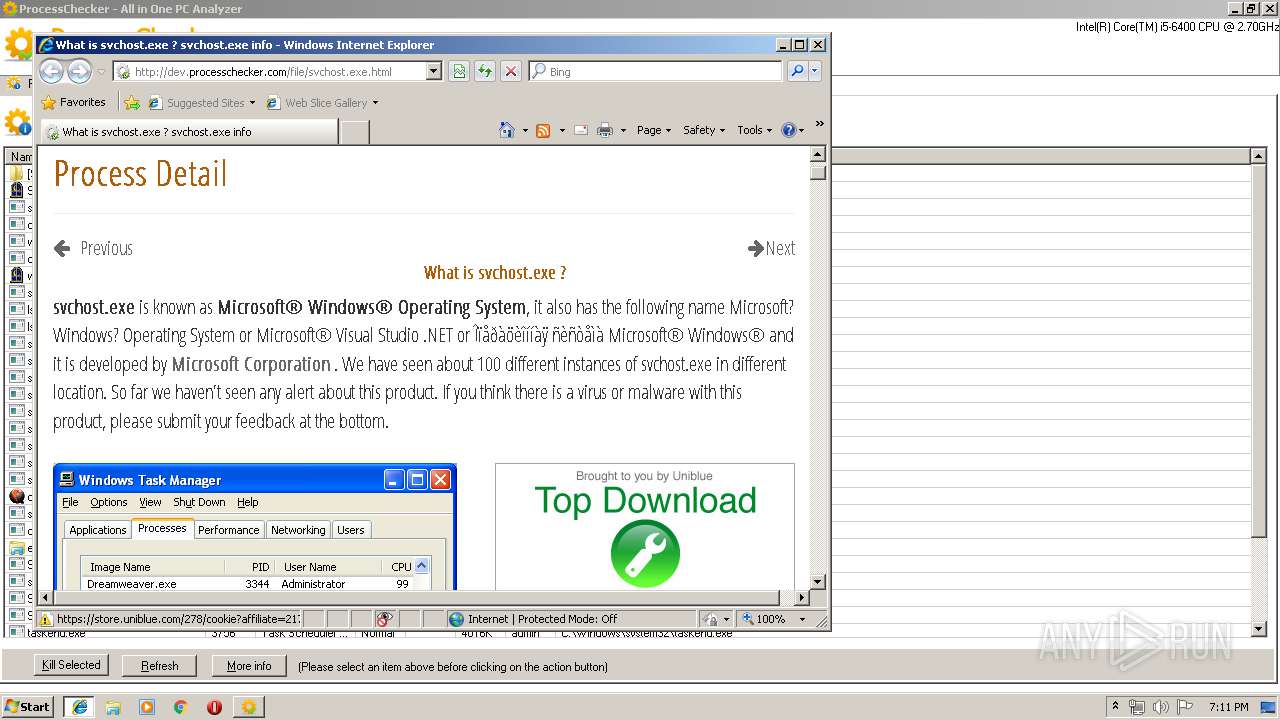Open Internet Explorer from taskbar

click(79, 707)
